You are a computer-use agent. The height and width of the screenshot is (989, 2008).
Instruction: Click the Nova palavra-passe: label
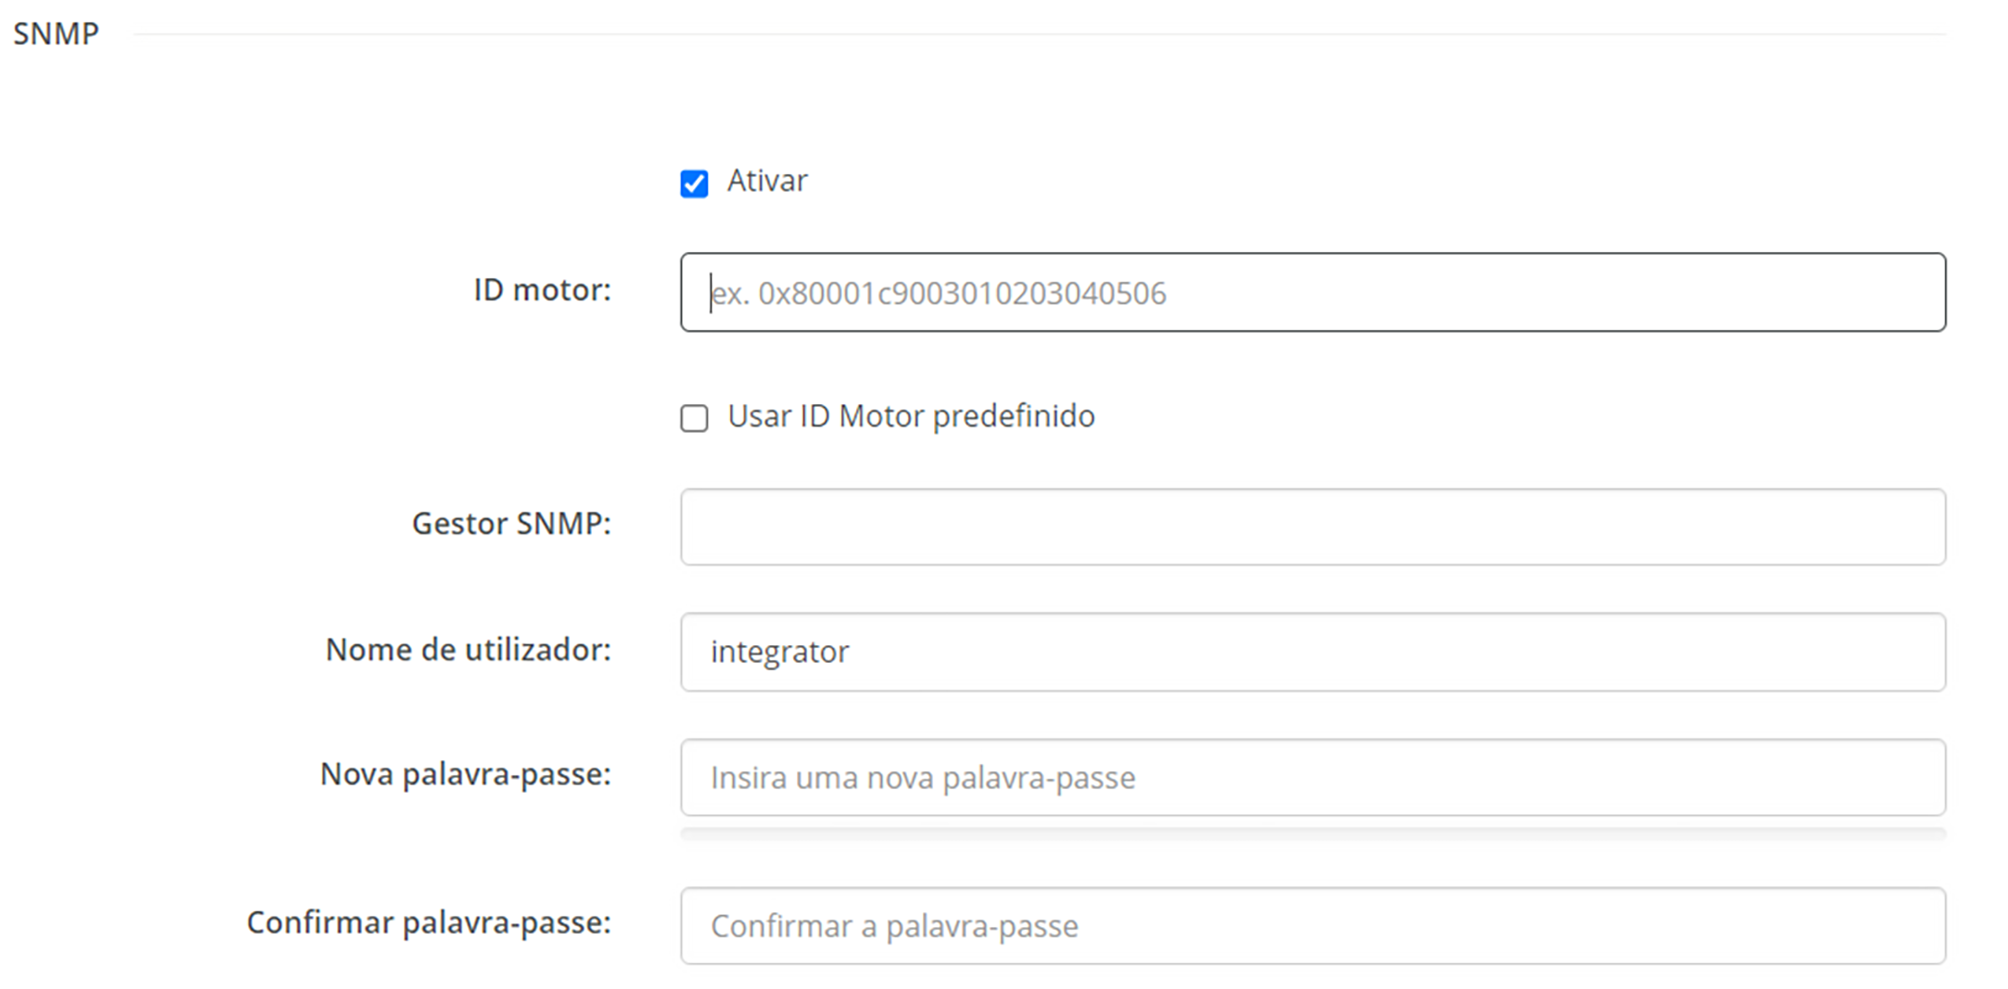465,775
